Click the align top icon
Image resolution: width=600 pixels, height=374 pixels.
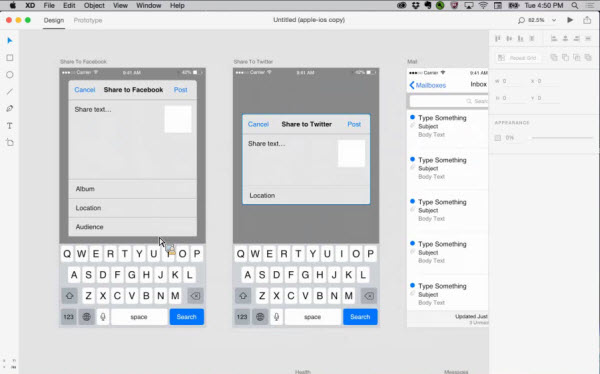click(x=498, y=38)
